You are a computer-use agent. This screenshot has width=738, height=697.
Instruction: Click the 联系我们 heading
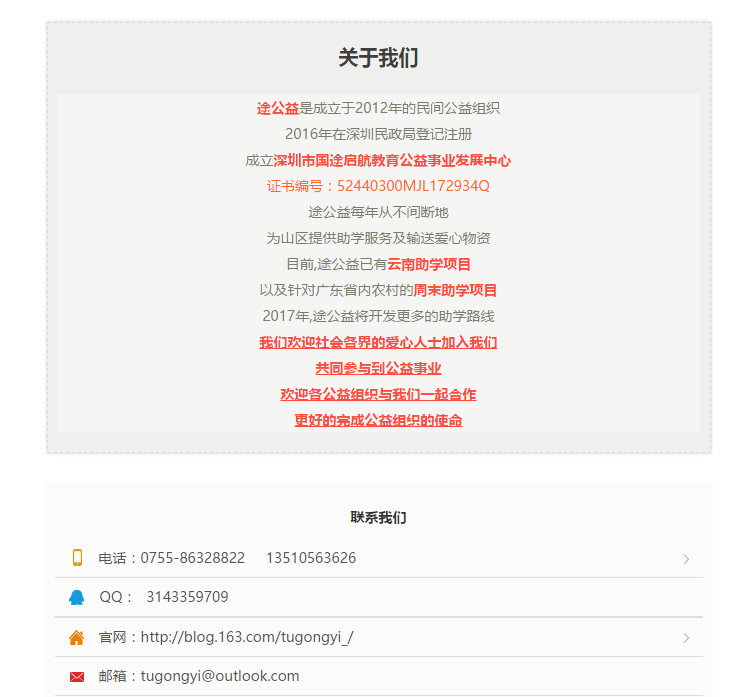pyautogui.click(x=378, y=517)
